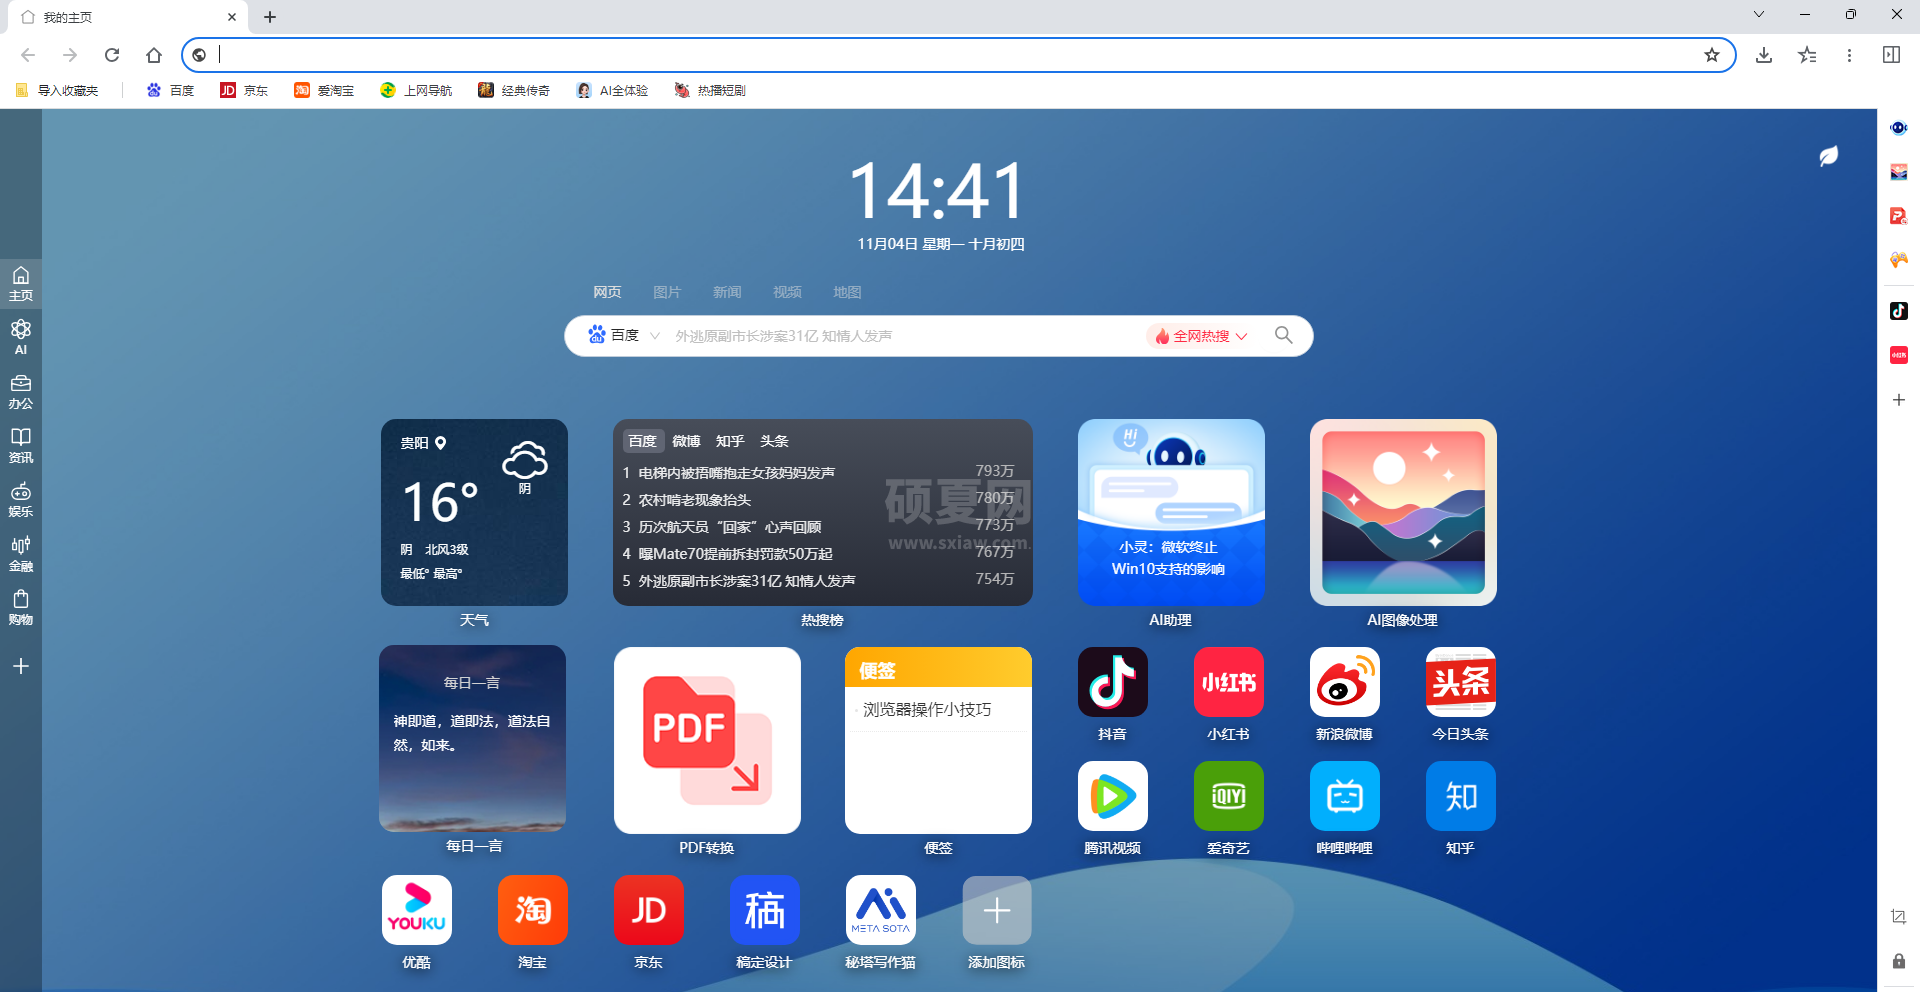Toggle the side panel layout icon
This screenshot has width=1920, height=992.
tap(1891, 55)
